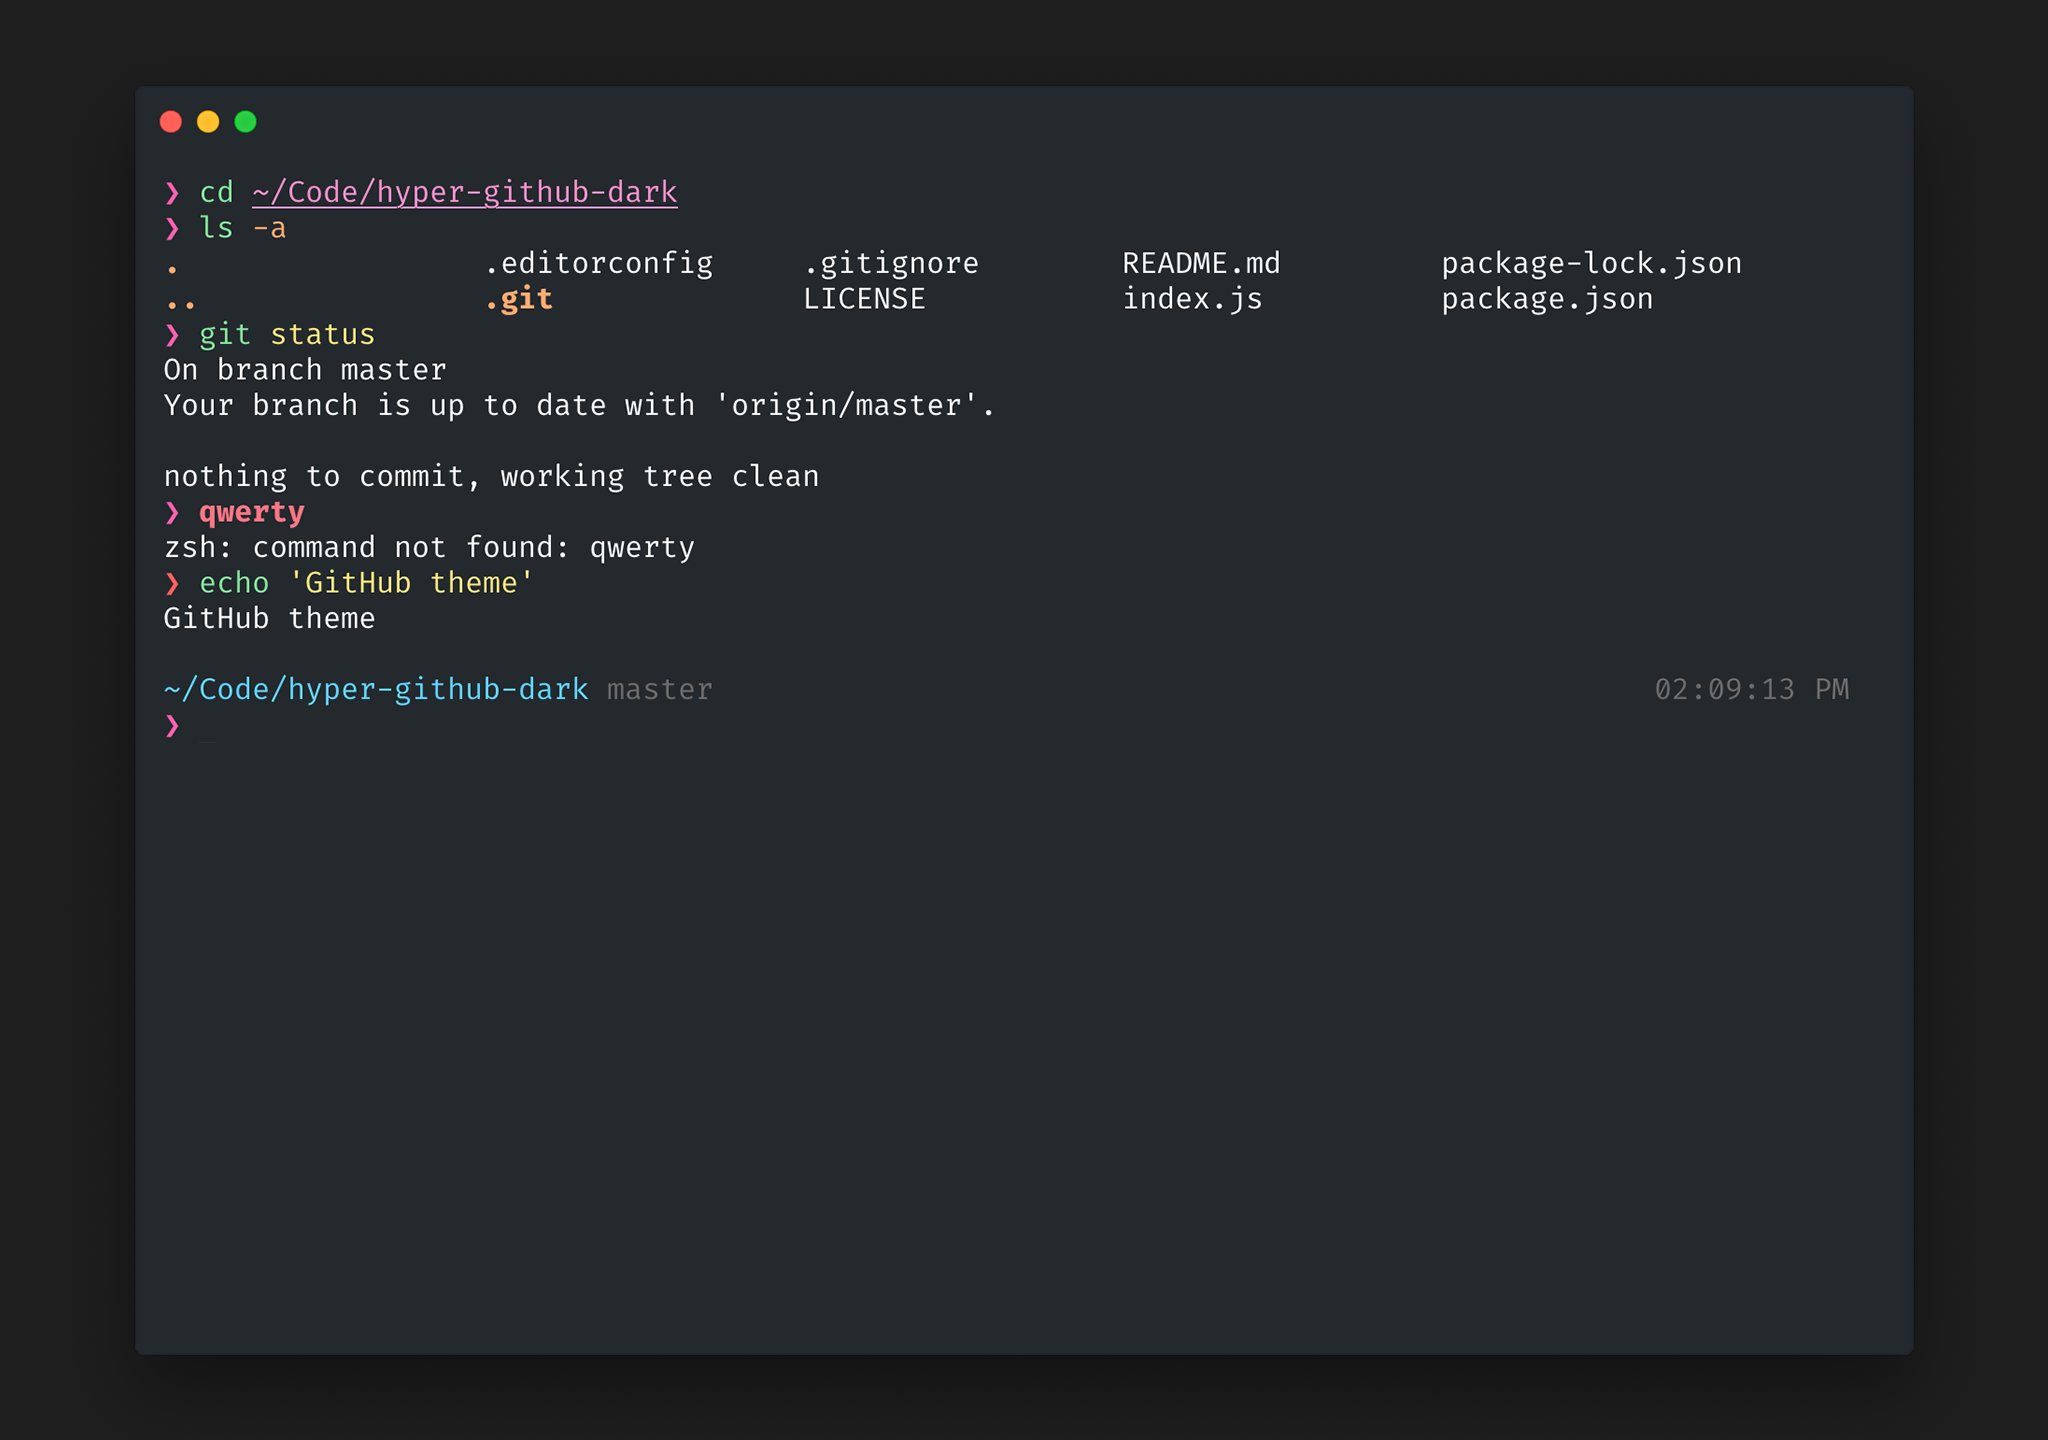Click the LICENSE file name
The height and width of the screenshot is (1440, 2048).
coord(864,299)
